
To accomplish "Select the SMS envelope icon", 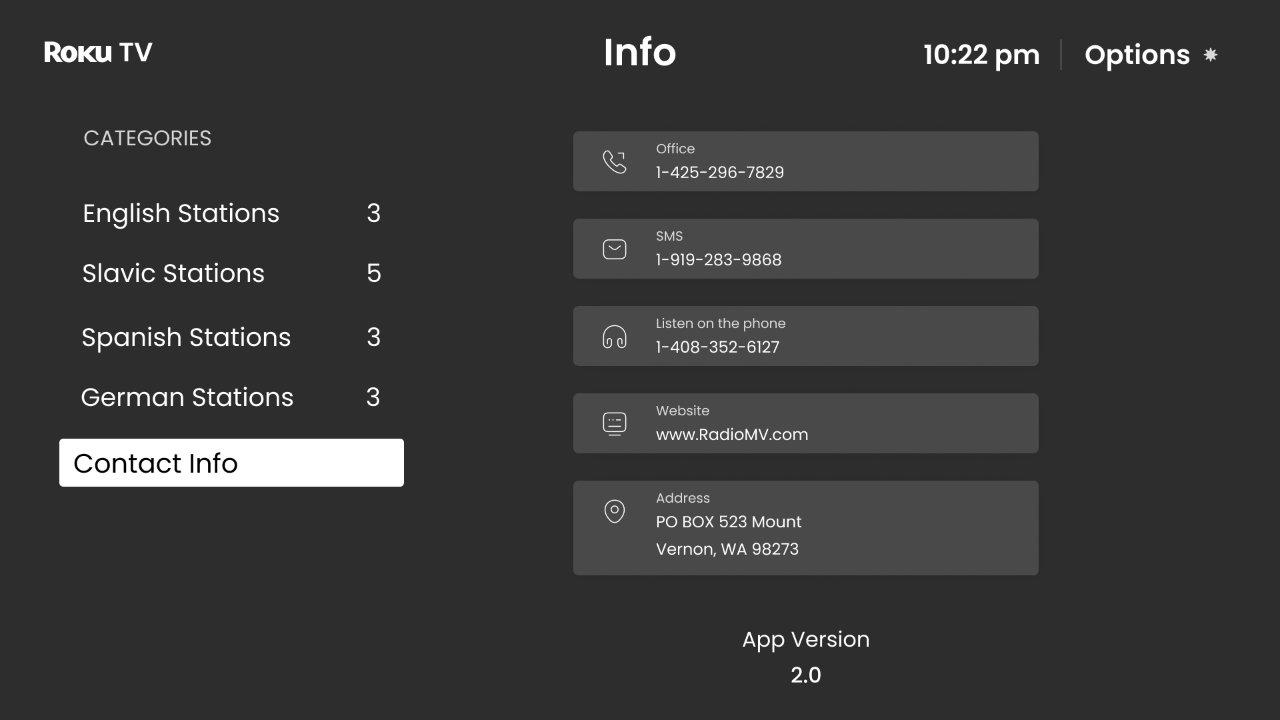I will tap(613, 248).
